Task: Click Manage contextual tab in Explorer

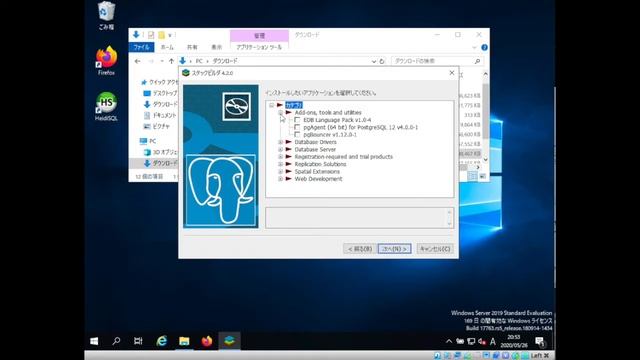Action: point(259,36)
